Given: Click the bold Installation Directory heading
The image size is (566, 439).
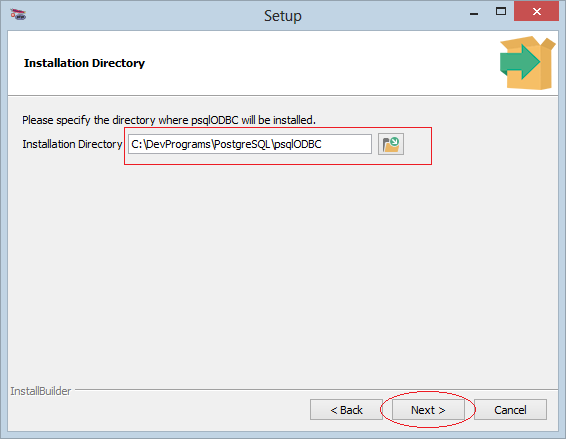Looking at the screenshot, I should (84, 63).
